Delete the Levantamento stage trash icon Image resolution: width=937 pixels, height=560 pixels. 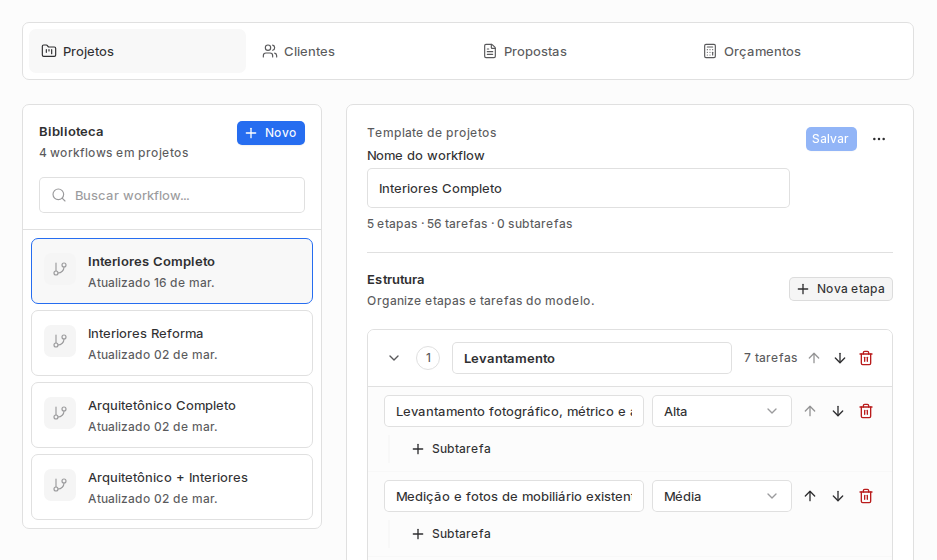click(866, 358)
